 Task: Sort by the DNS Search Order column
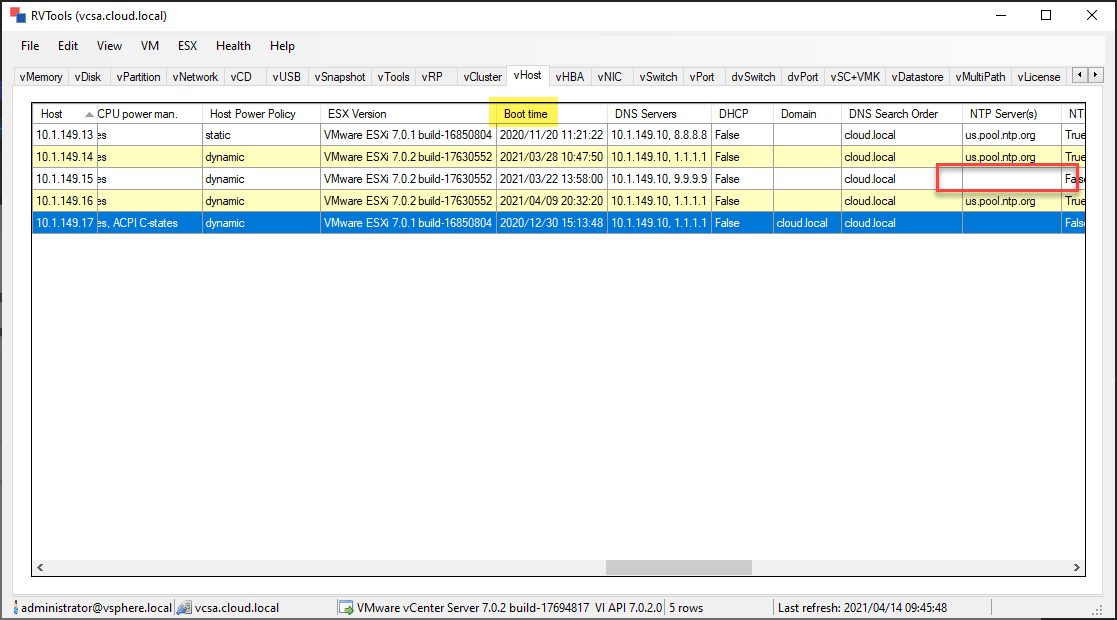[901, 114]
